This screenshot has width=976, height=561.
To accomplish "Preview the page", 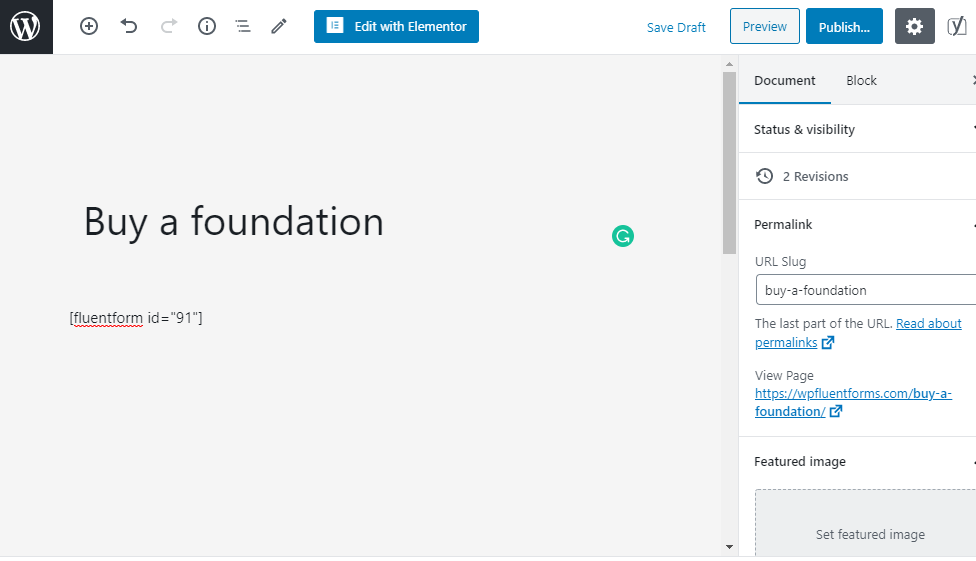I will [x=764, y=26].
